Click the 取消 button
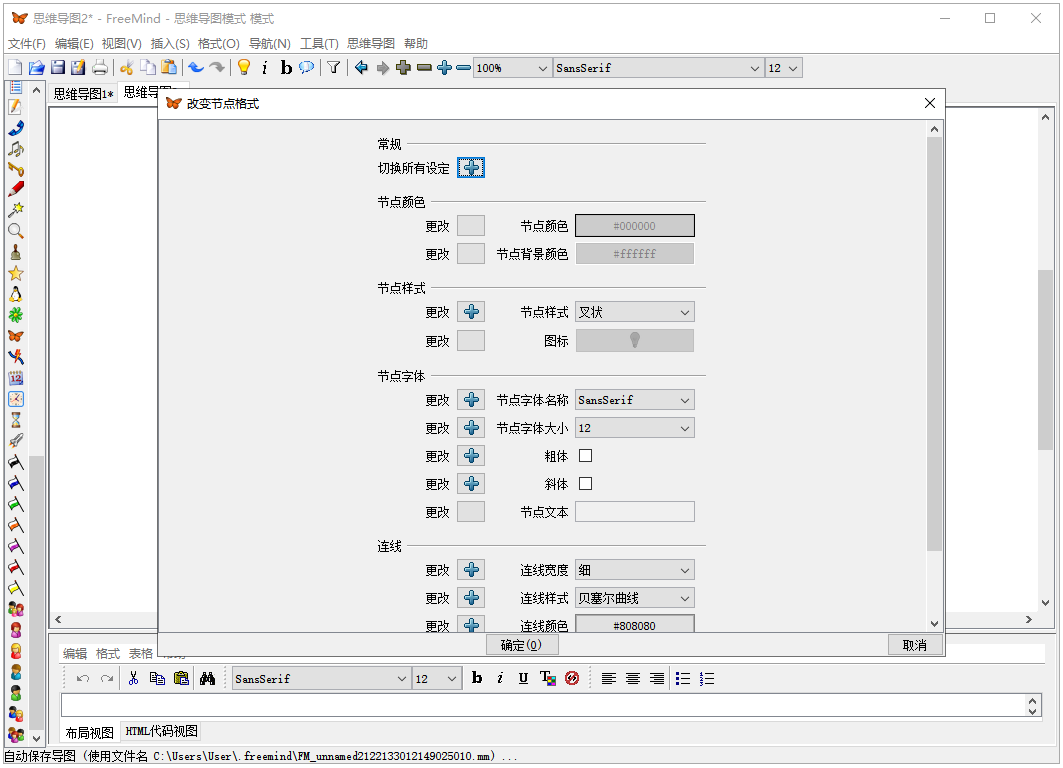This screenshot has height=768, width=1063. (914, 645)
